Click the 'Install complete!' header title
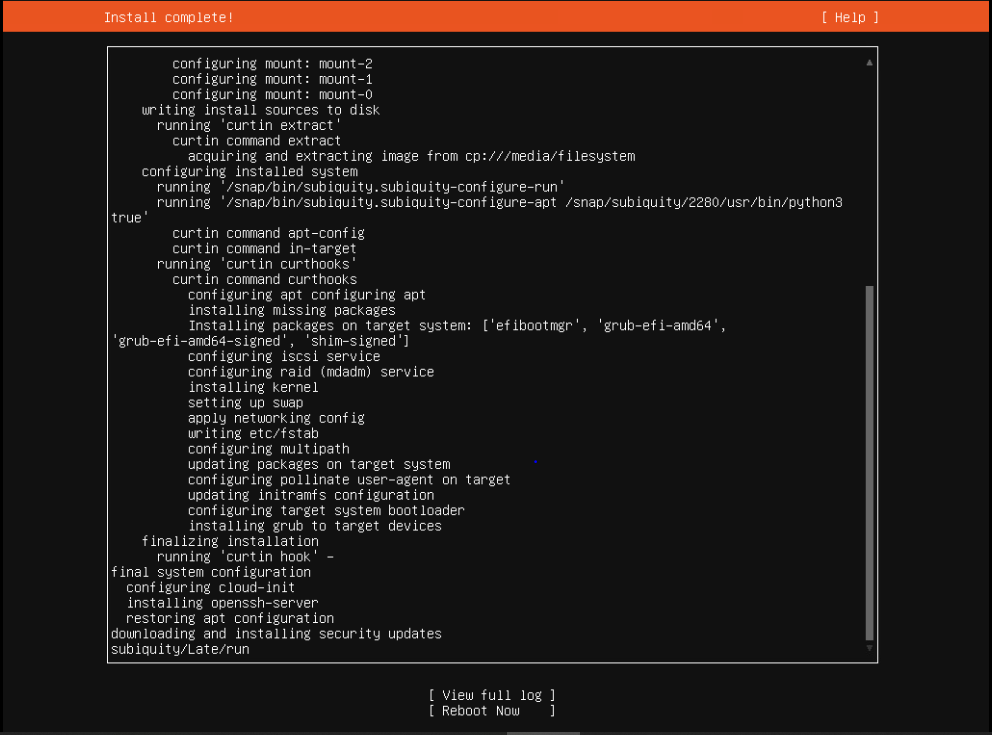Viewport: 992px width, 735px height. click(x=168, y=17)
